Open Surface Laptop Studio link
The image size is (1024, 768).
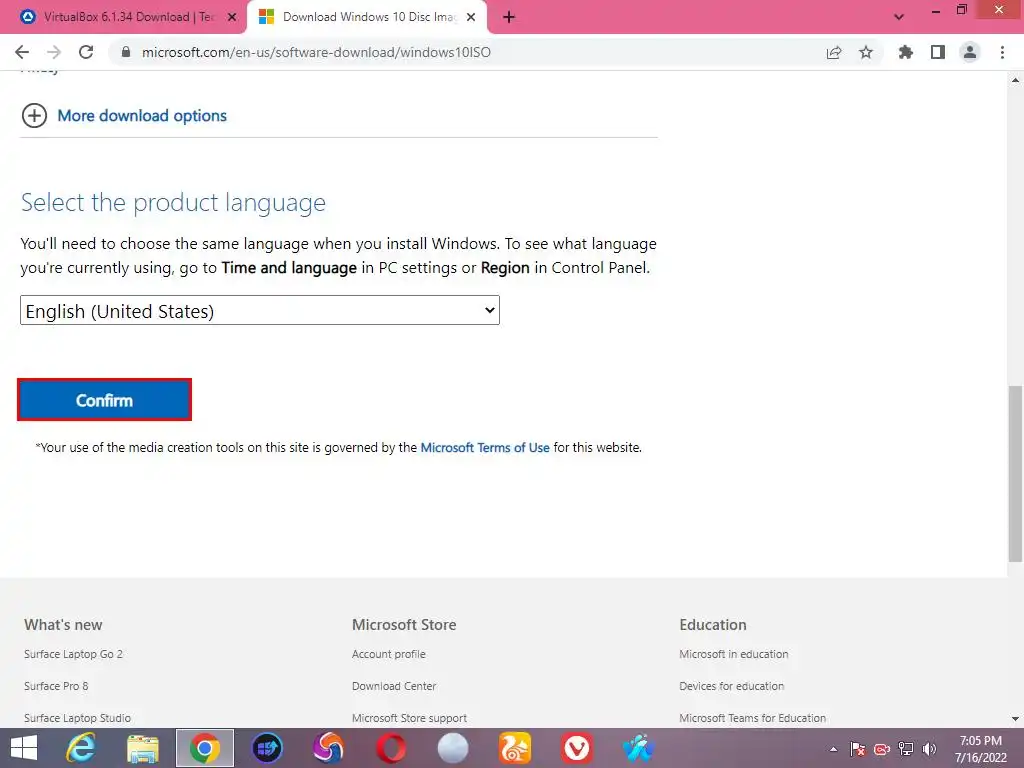(x=77, y=718)
